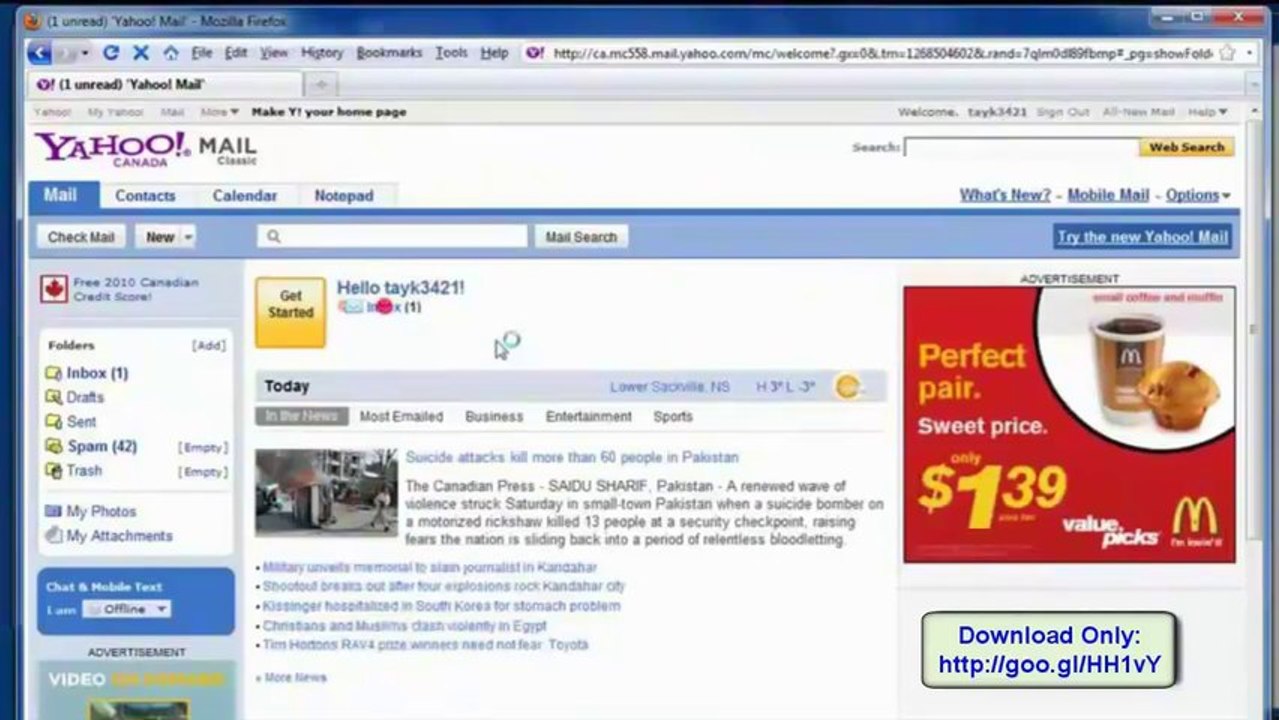The height and width of the screenshot is (720, 1279).
Task: Click inside the mail search input field
Action: pyautogui.click(x=392, y=236)
